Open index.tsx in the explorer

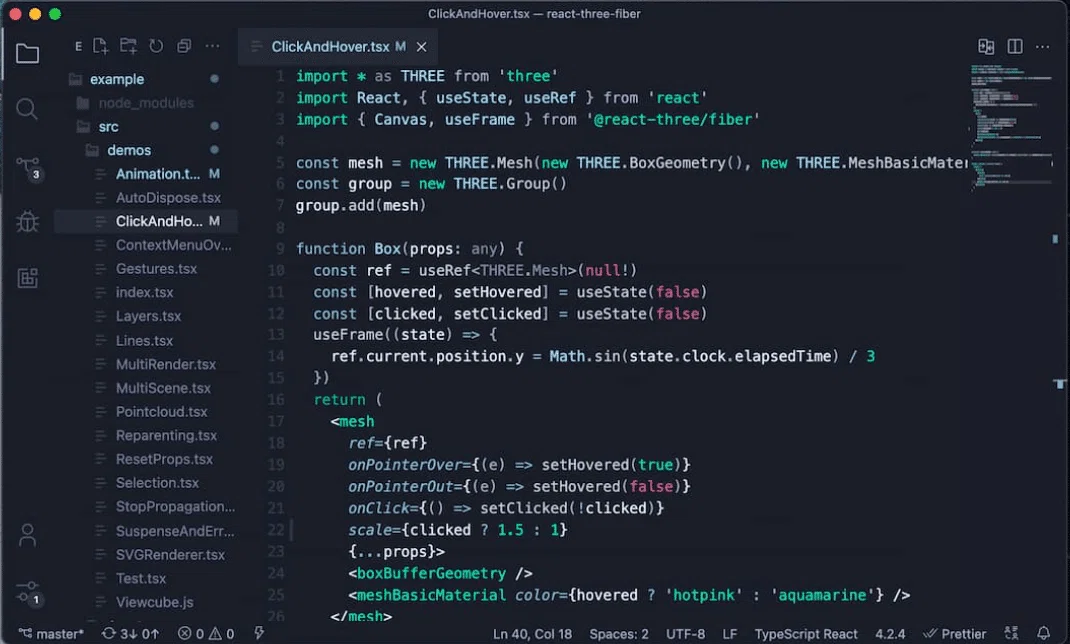point(146,293)
